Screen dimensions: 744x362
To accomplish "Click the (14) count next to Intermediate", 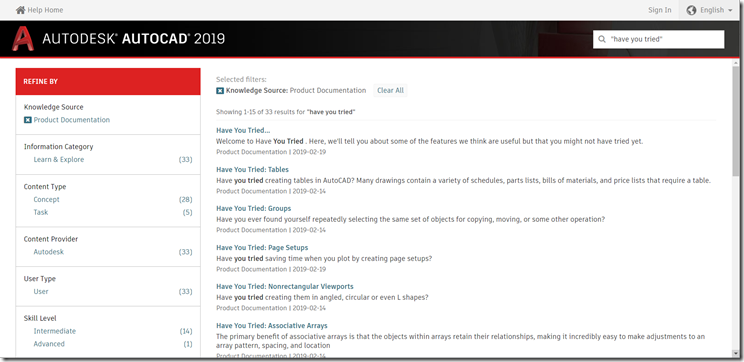I will pos(186,331).
